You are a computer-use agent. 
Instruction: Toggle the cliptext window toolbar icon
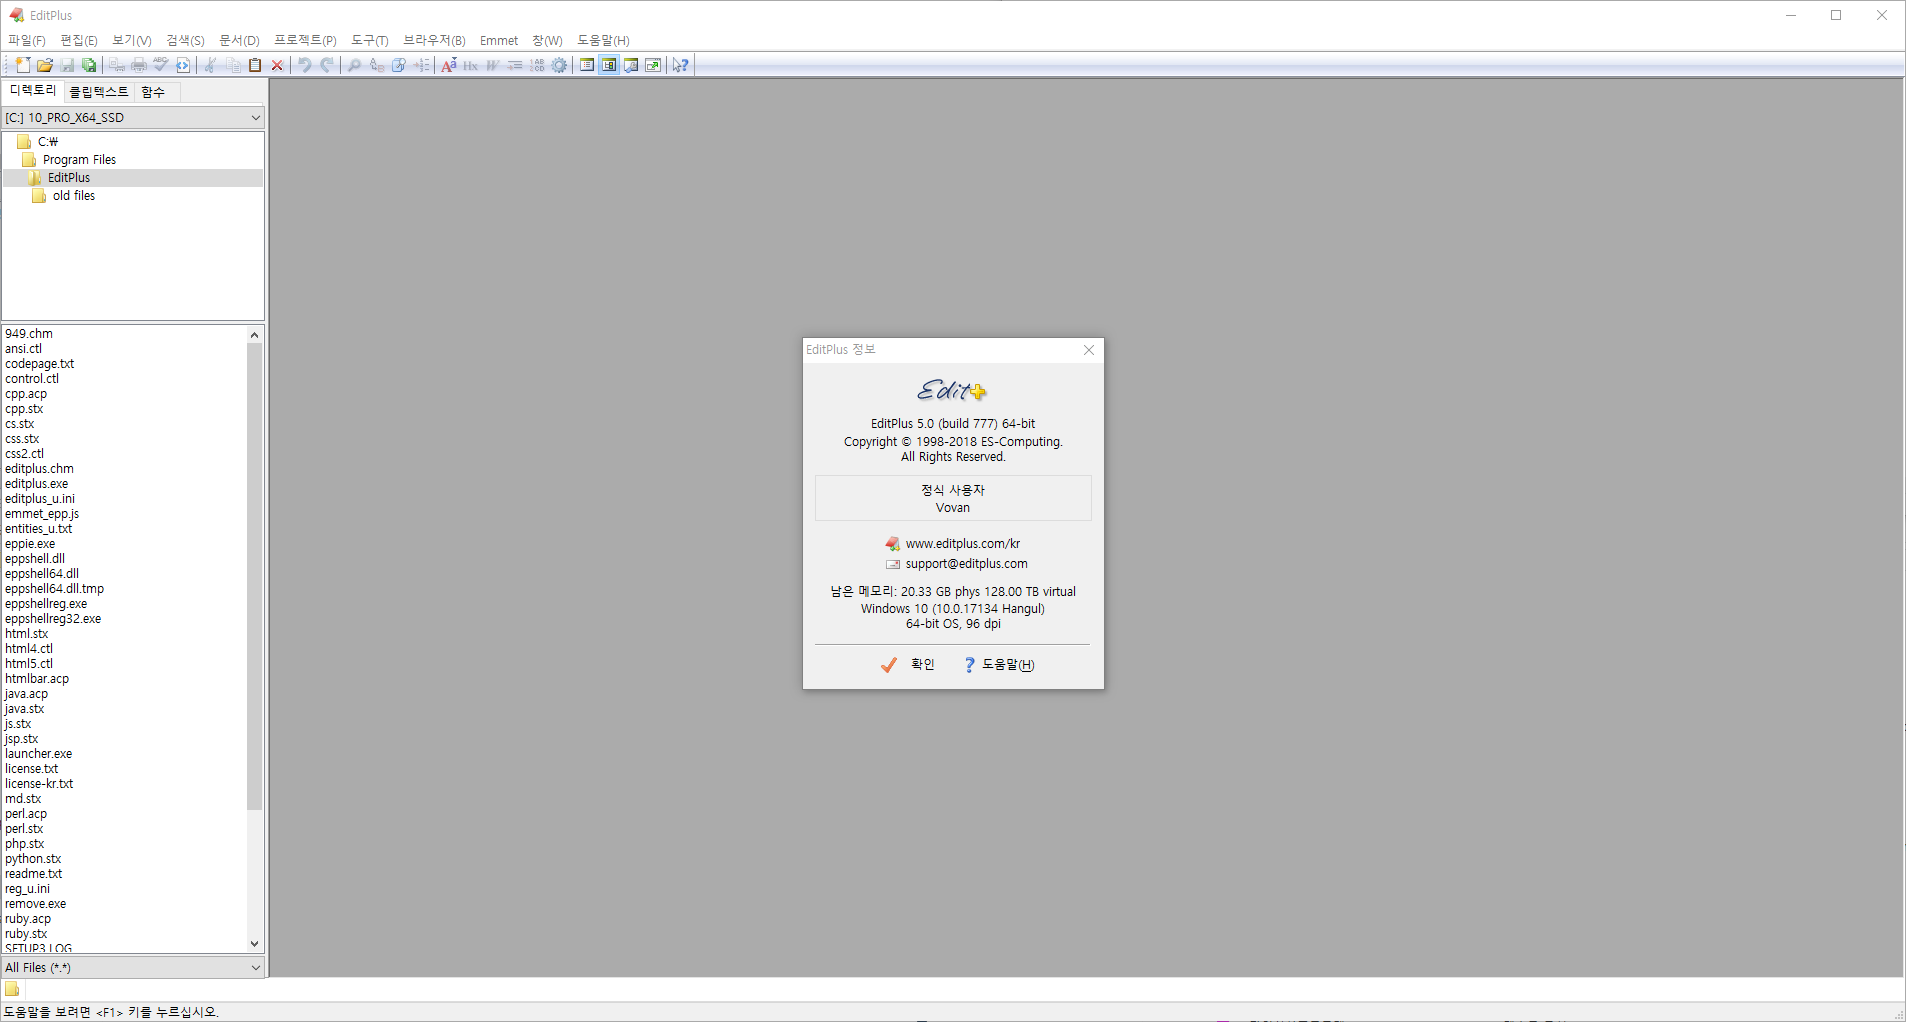(587, 65)
